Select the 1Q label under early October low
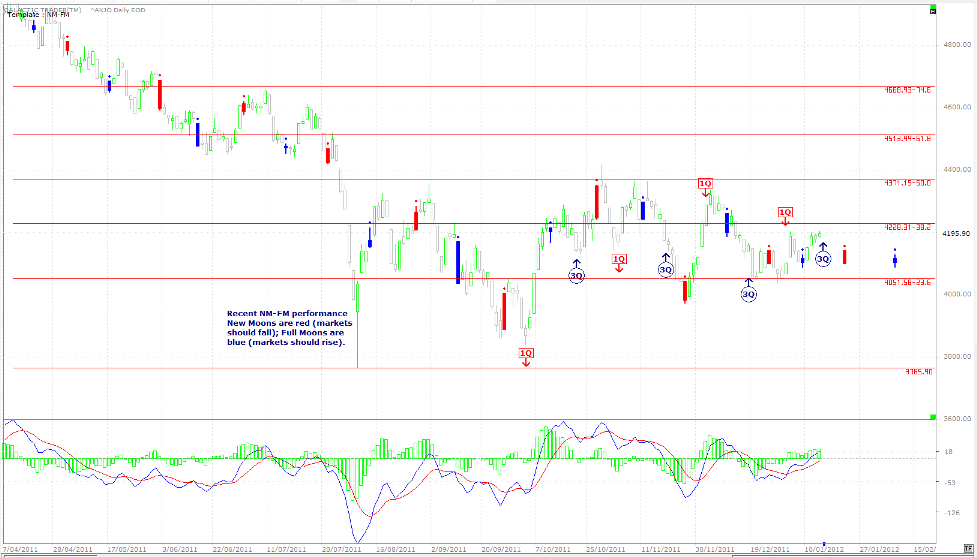977x557 pixels. [x=526, y=353]
